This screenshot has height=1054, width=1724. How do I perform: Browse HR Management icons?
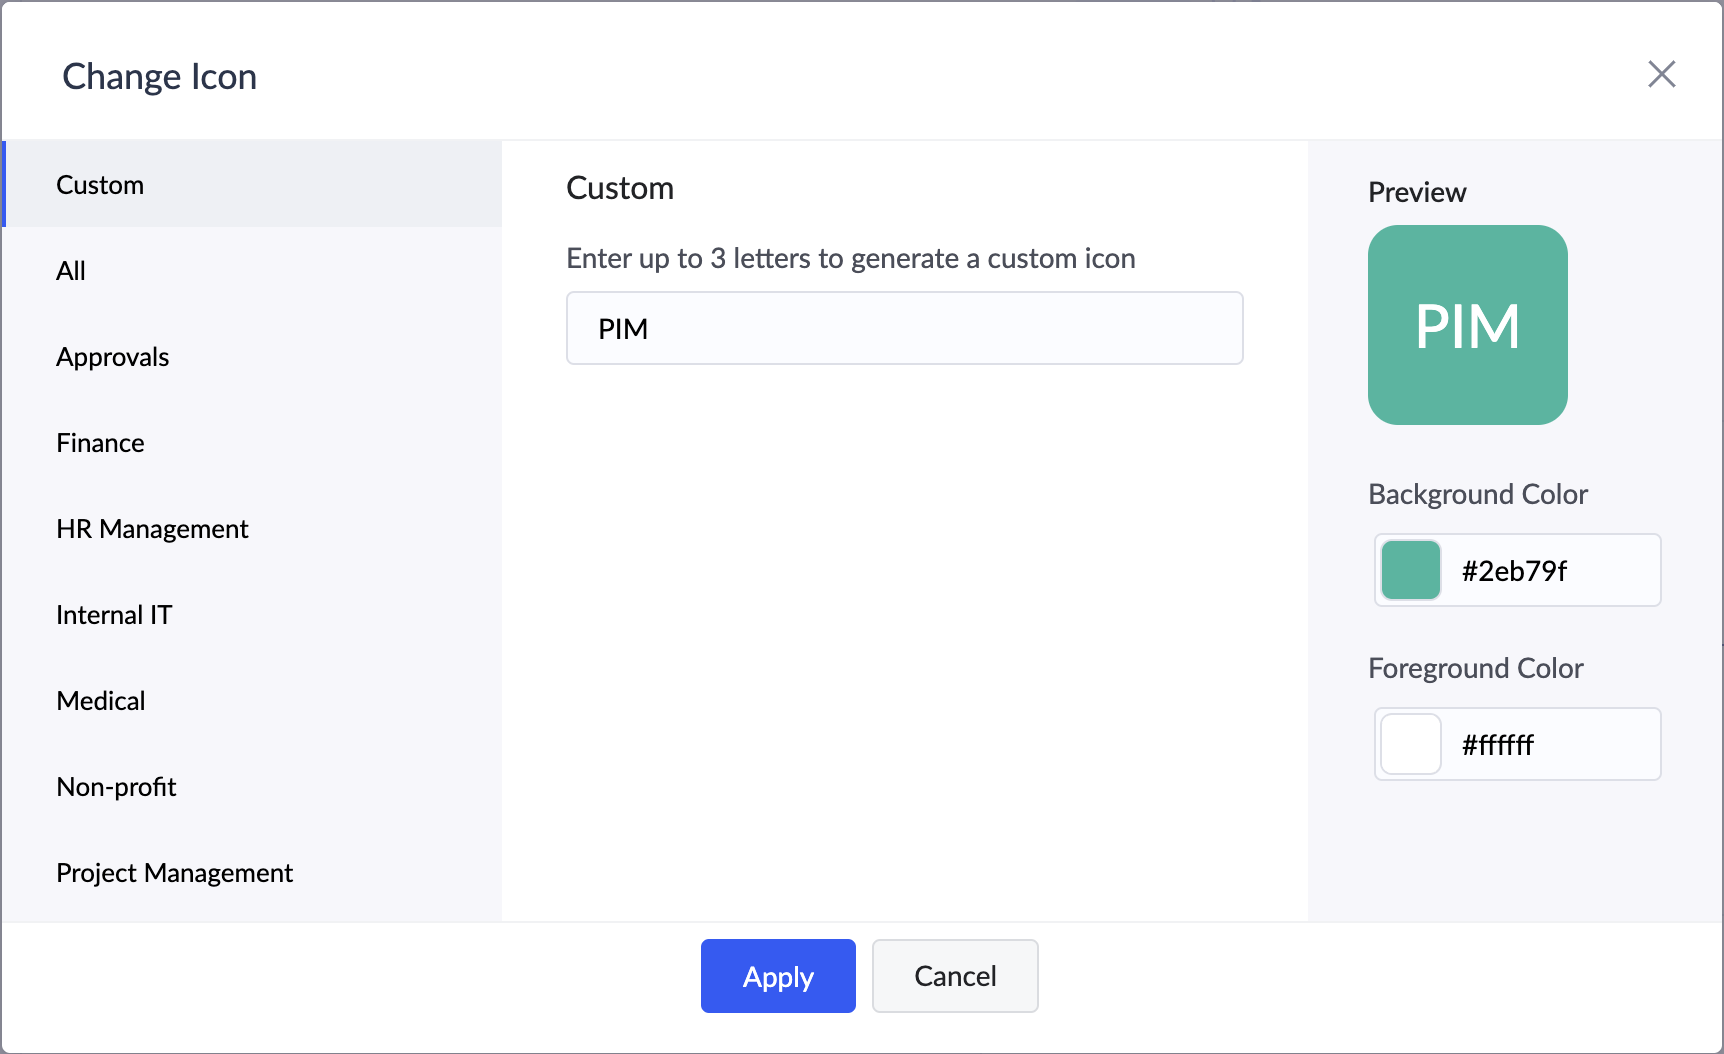[152, 529]
